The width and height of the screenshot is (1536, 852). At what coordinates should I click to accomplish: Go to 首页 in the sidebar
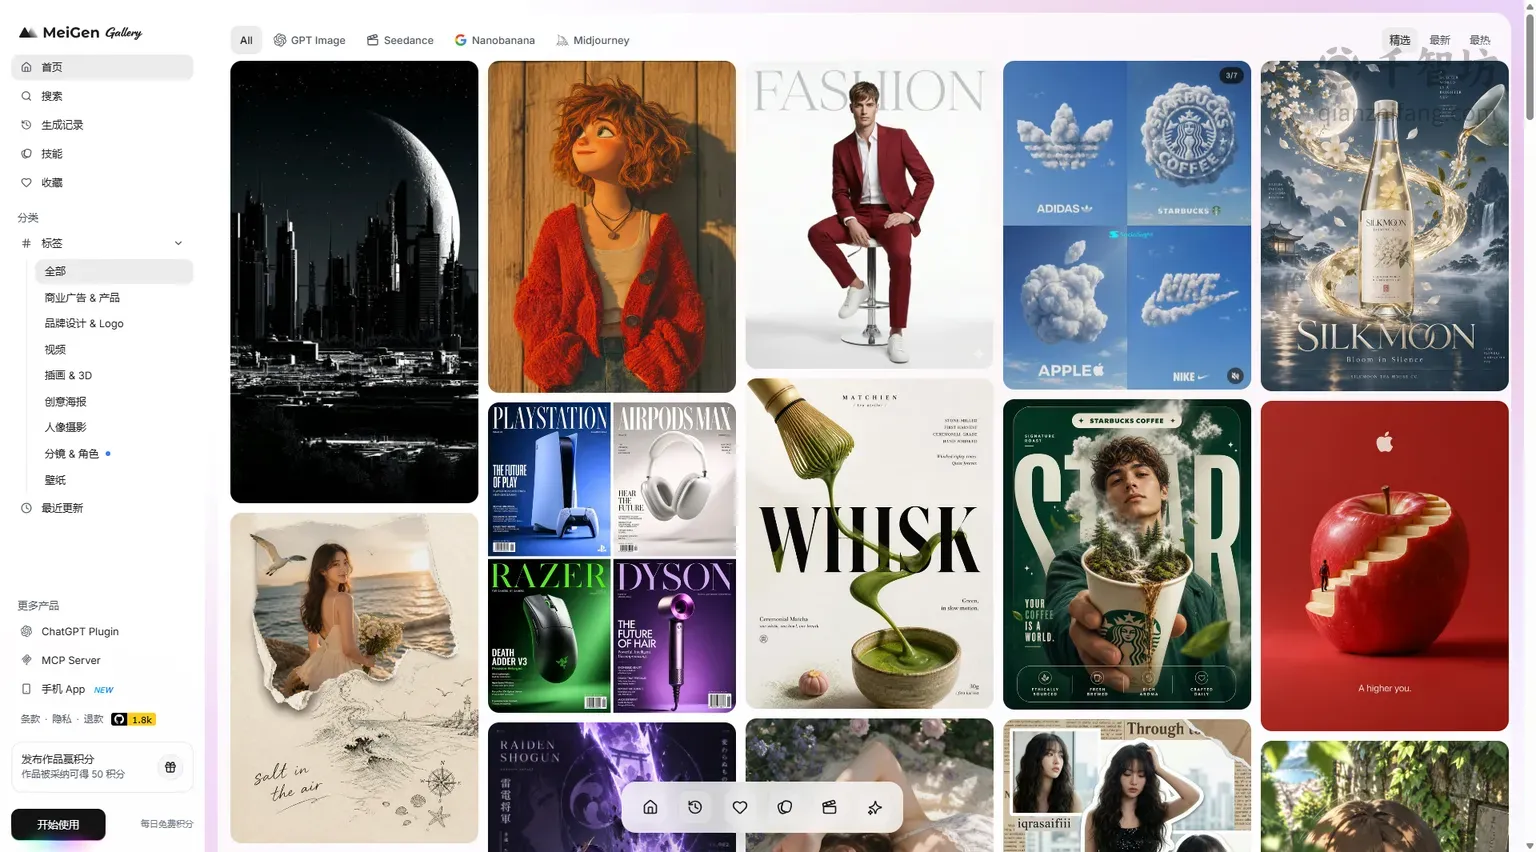[x=102, y=67]
